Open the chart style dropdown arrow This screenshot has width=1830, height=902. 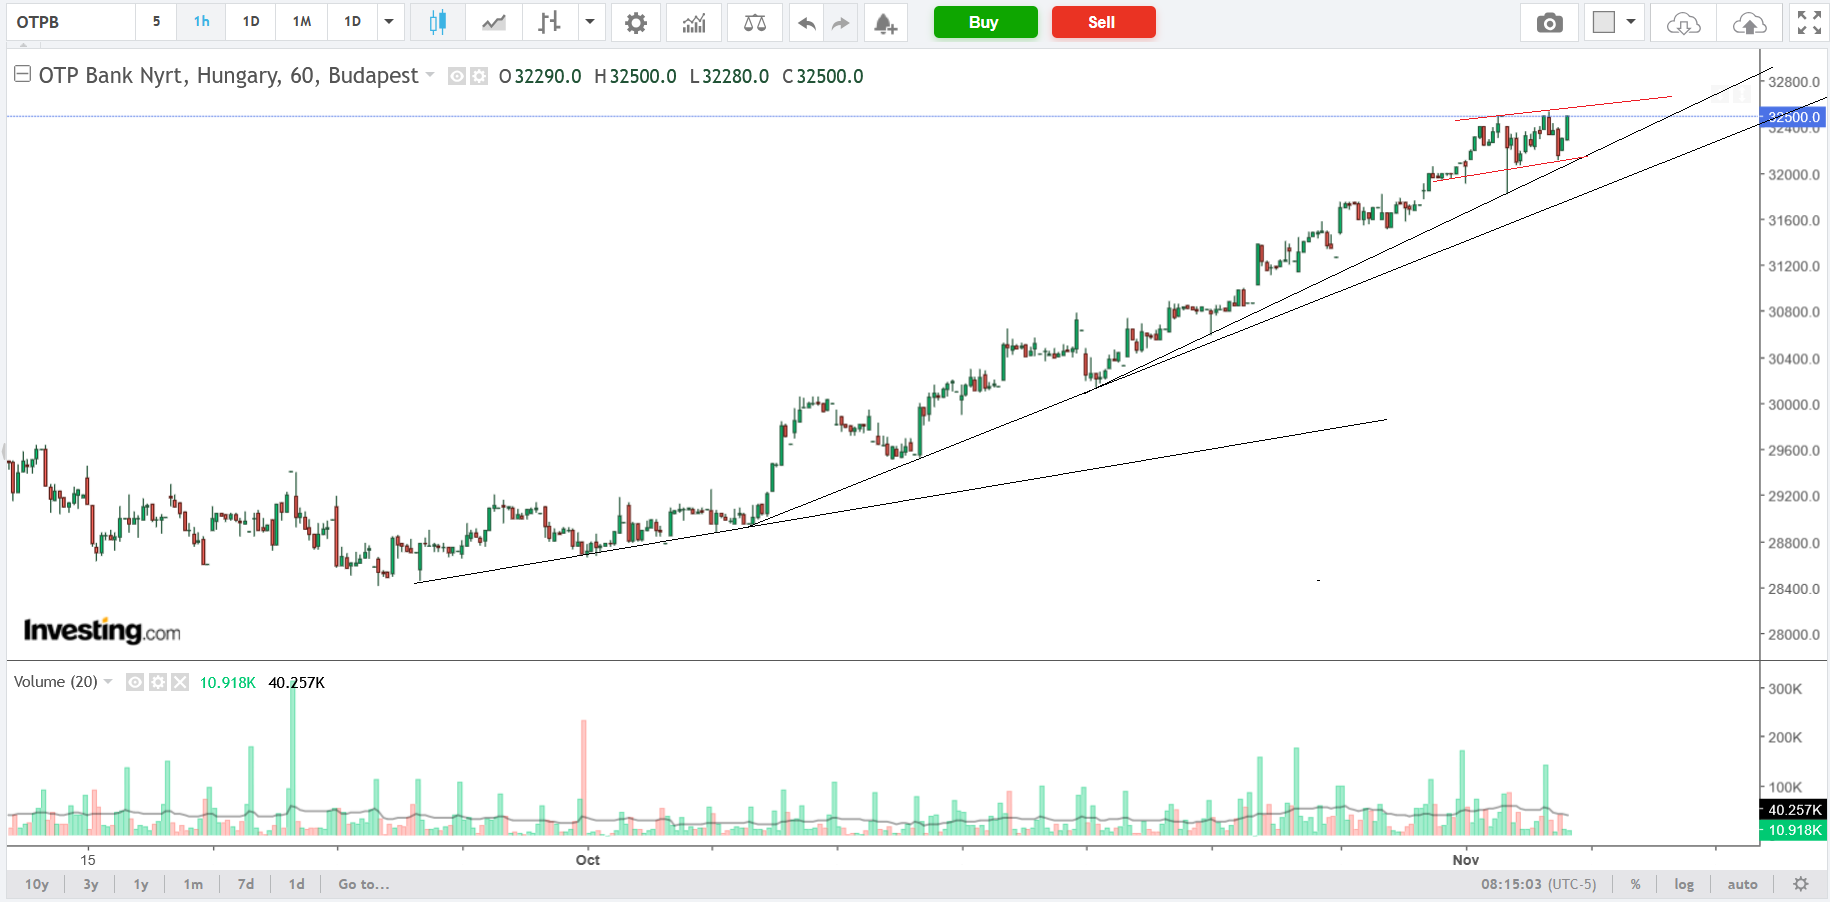click(590, 22)
